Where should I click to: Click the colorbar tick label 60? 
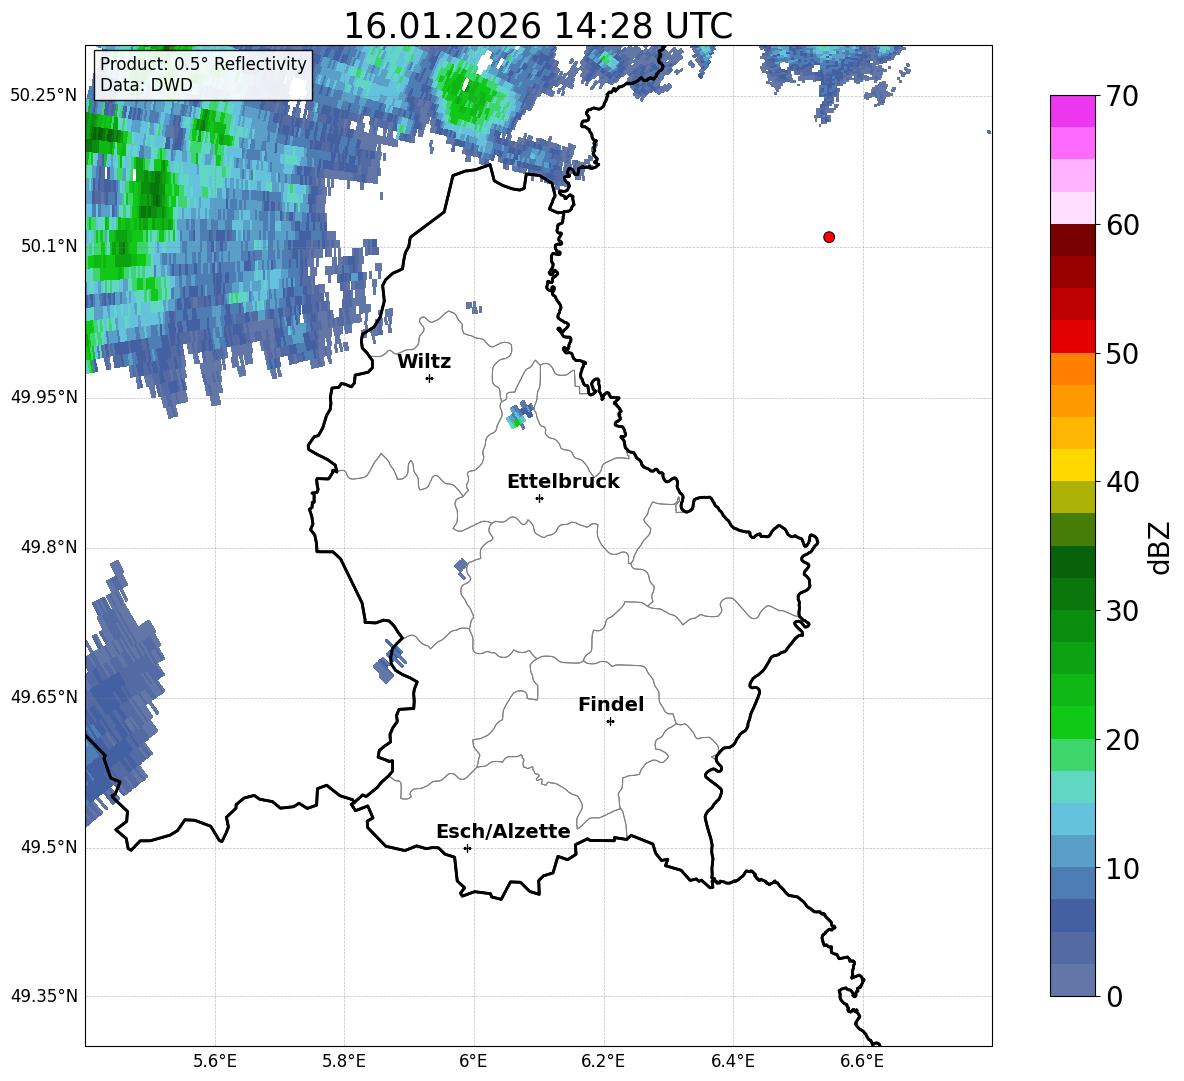pos(1122,225)
